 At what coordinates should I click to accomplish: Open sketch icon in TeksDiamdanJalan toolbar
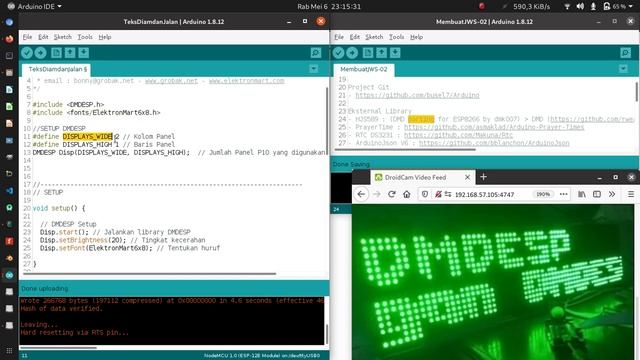pyautogui.click(x=70, y=53)
